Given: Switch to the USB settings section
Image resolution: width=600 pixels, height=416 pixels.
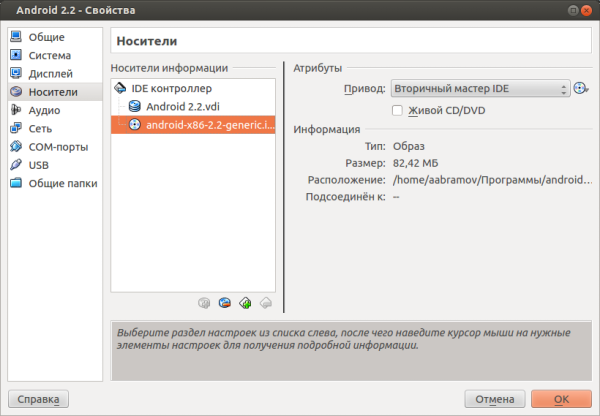Looking at the screenshot, I should click(x=39, y=164).
